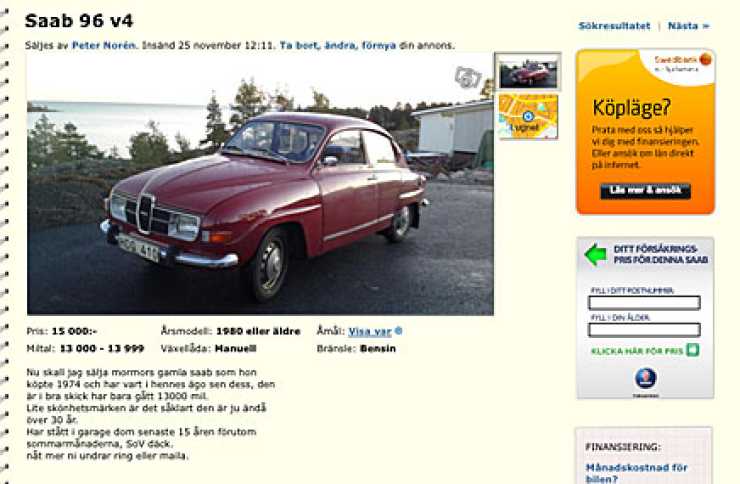
Task: Click the Läs mer & ansök button
Action: (645, 191)
